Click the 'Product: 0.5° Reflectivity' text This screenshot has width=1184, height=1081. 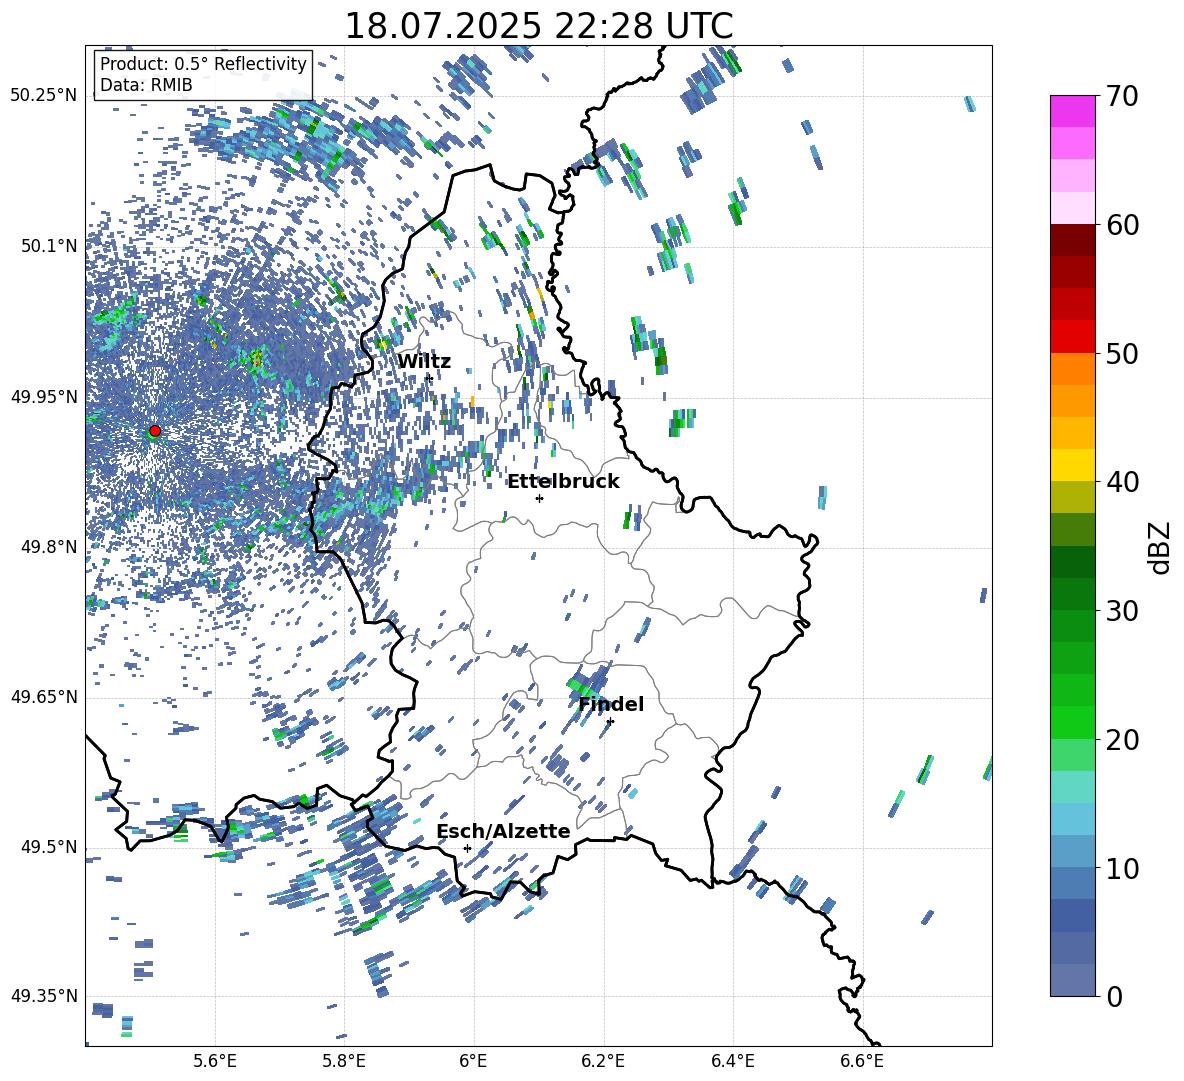(203, 63)
